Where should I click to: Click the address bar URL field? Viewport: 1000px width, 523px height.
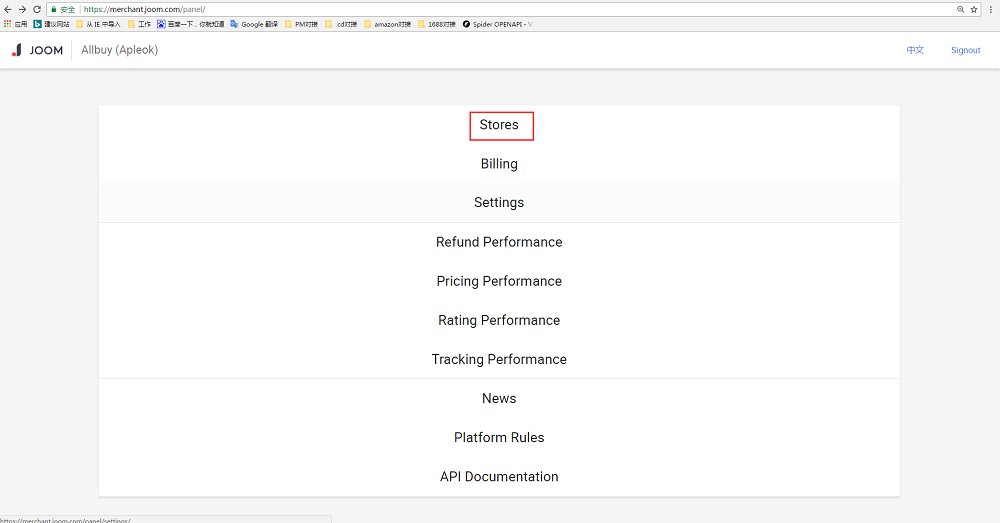tap(500, 9)
